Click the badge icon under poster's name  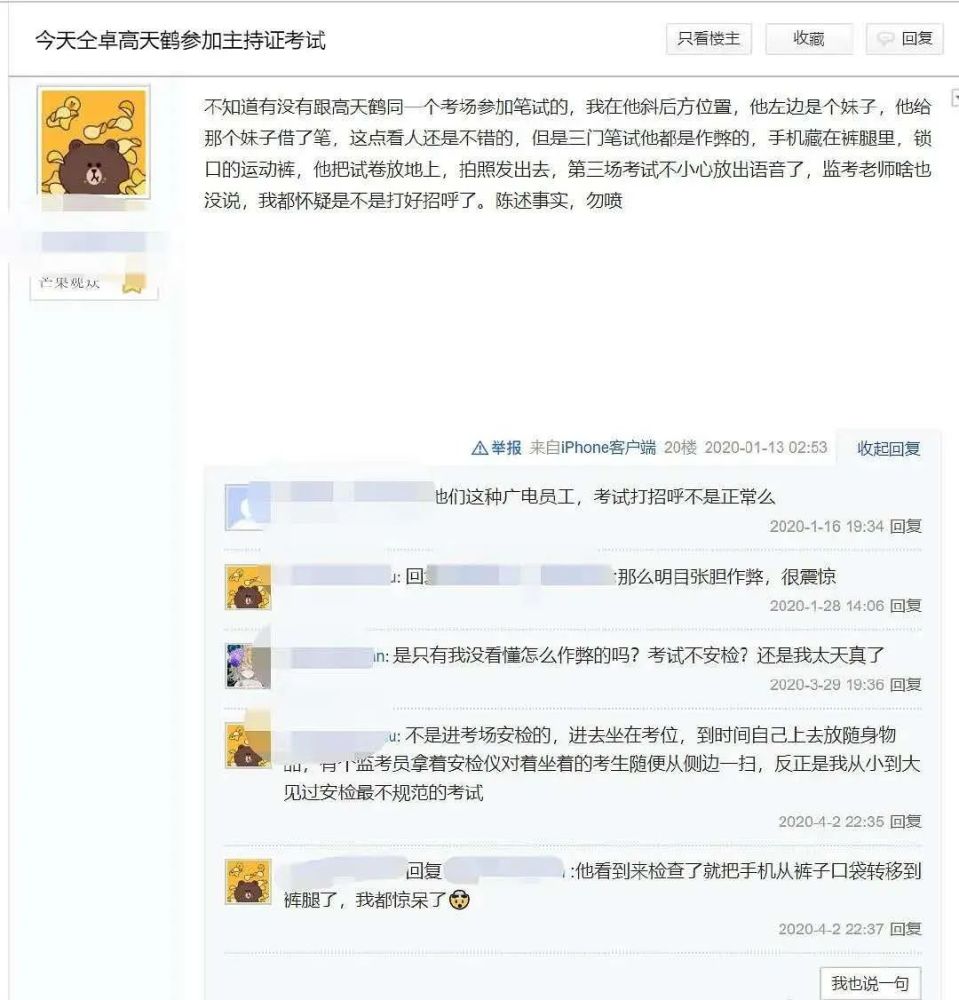point(134,283)
